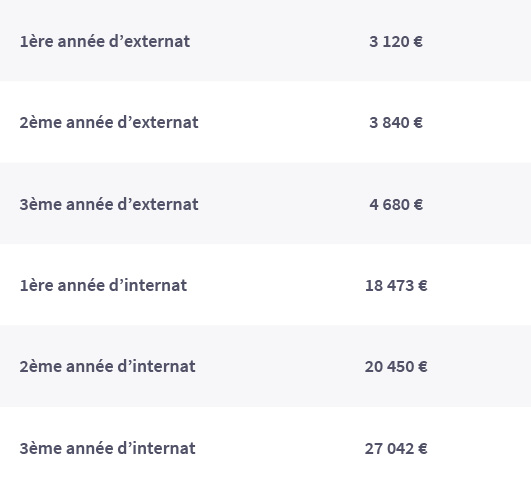
Task: Select the 18 473 € amount
Action: (x=396, y=285)
